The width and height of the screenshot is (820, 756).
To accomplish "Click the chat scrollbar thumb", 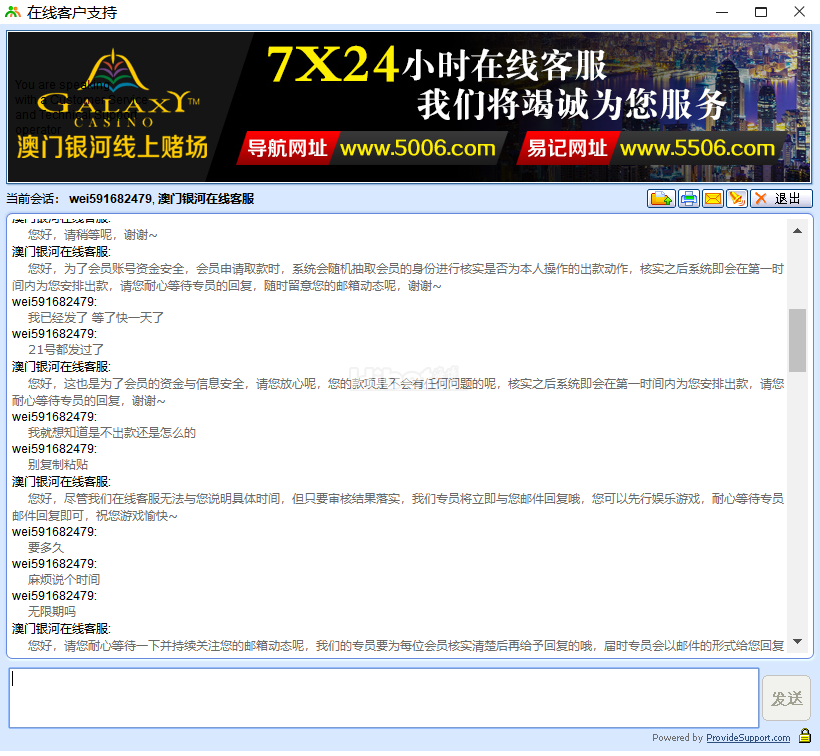I will point(797,340).
